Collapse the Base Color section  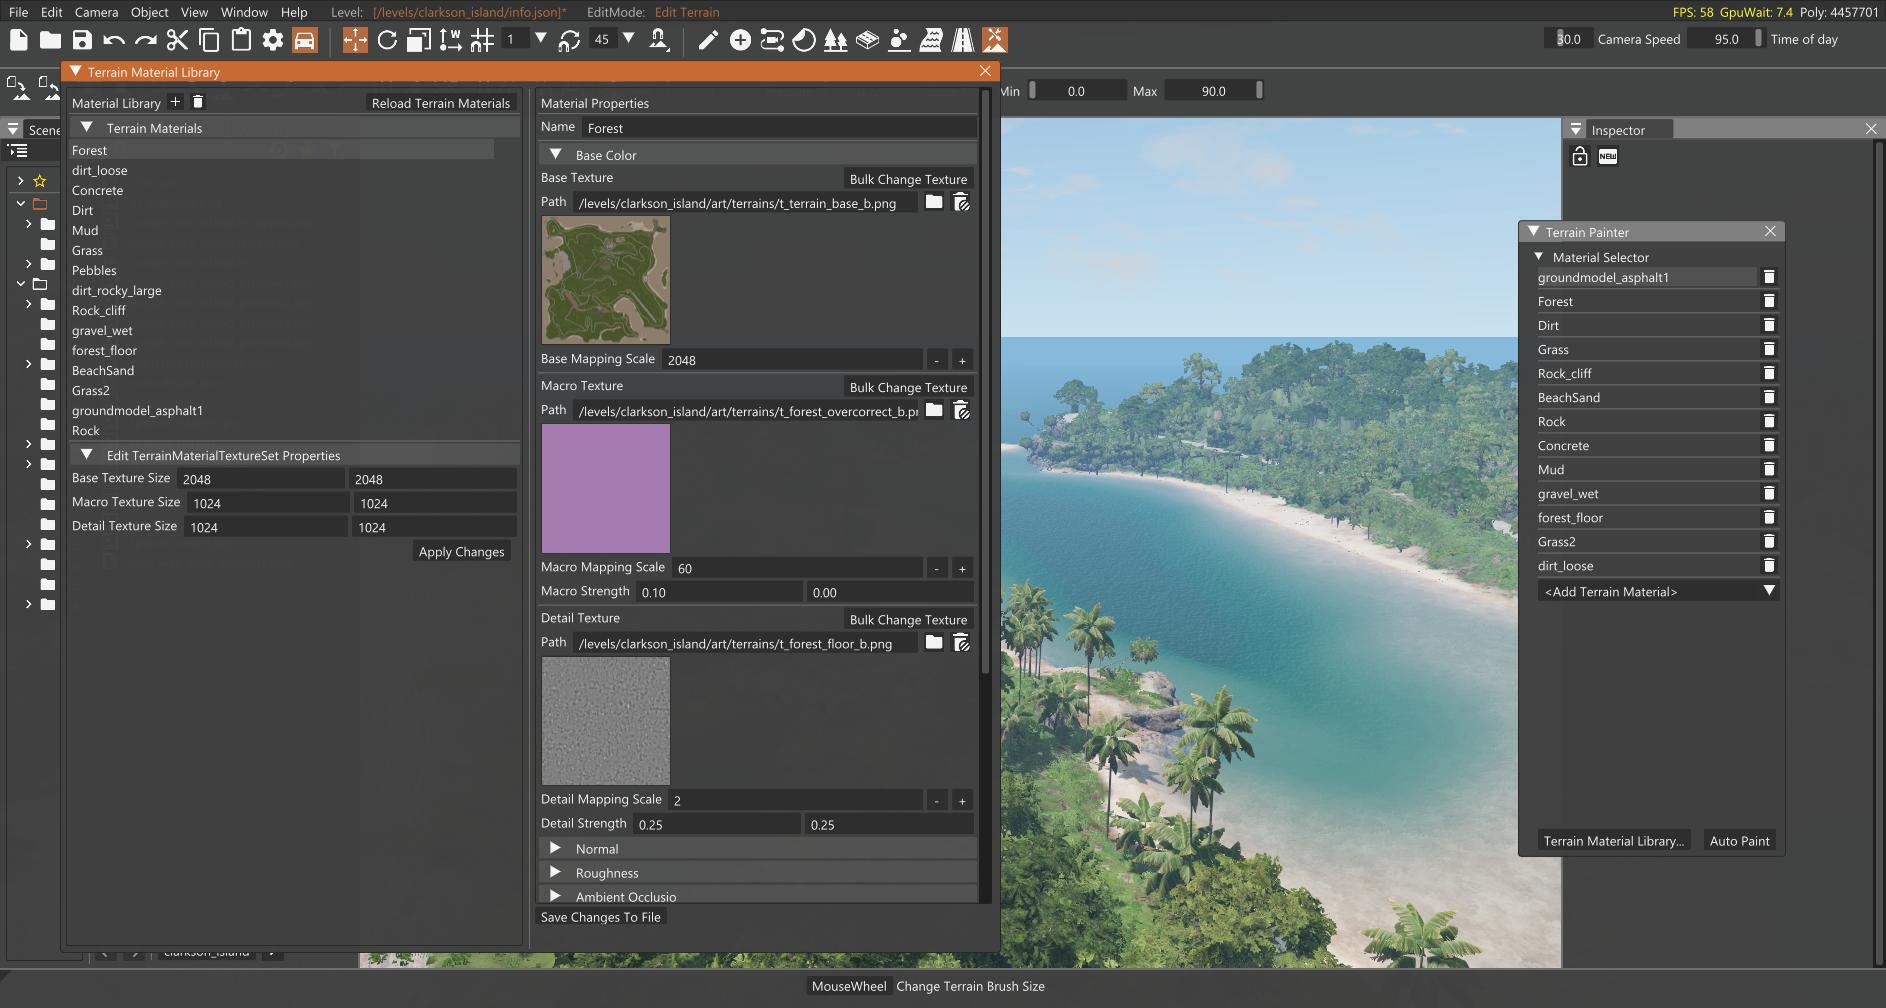(556, 154)
